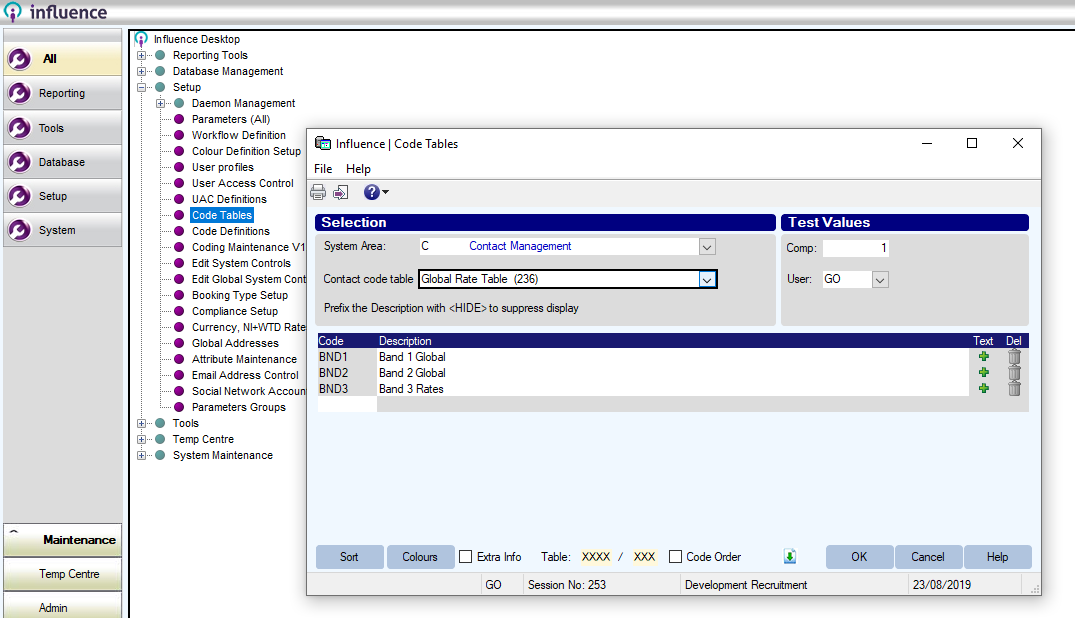
Task: Click the All sidebar icon
Action: [x=19, y=59]
